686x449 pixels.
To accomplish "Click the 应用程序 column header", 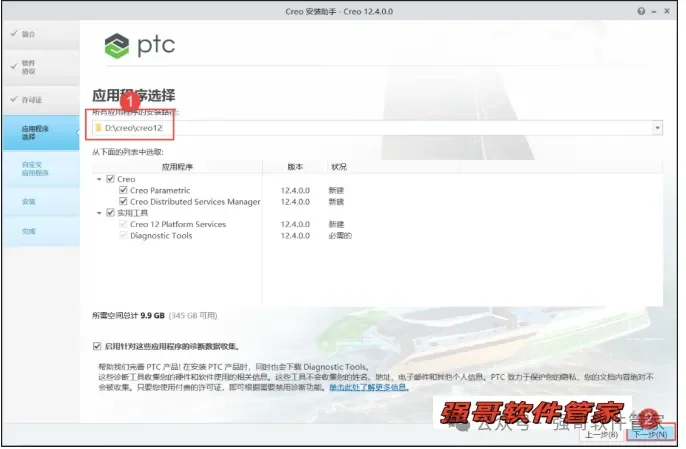I will 177,167.
